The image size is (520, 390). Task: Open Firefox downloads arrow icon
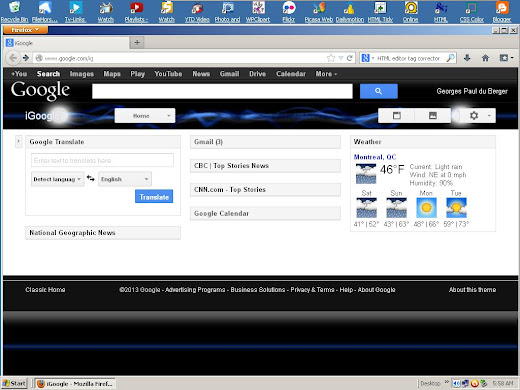[x=467, y=58]
